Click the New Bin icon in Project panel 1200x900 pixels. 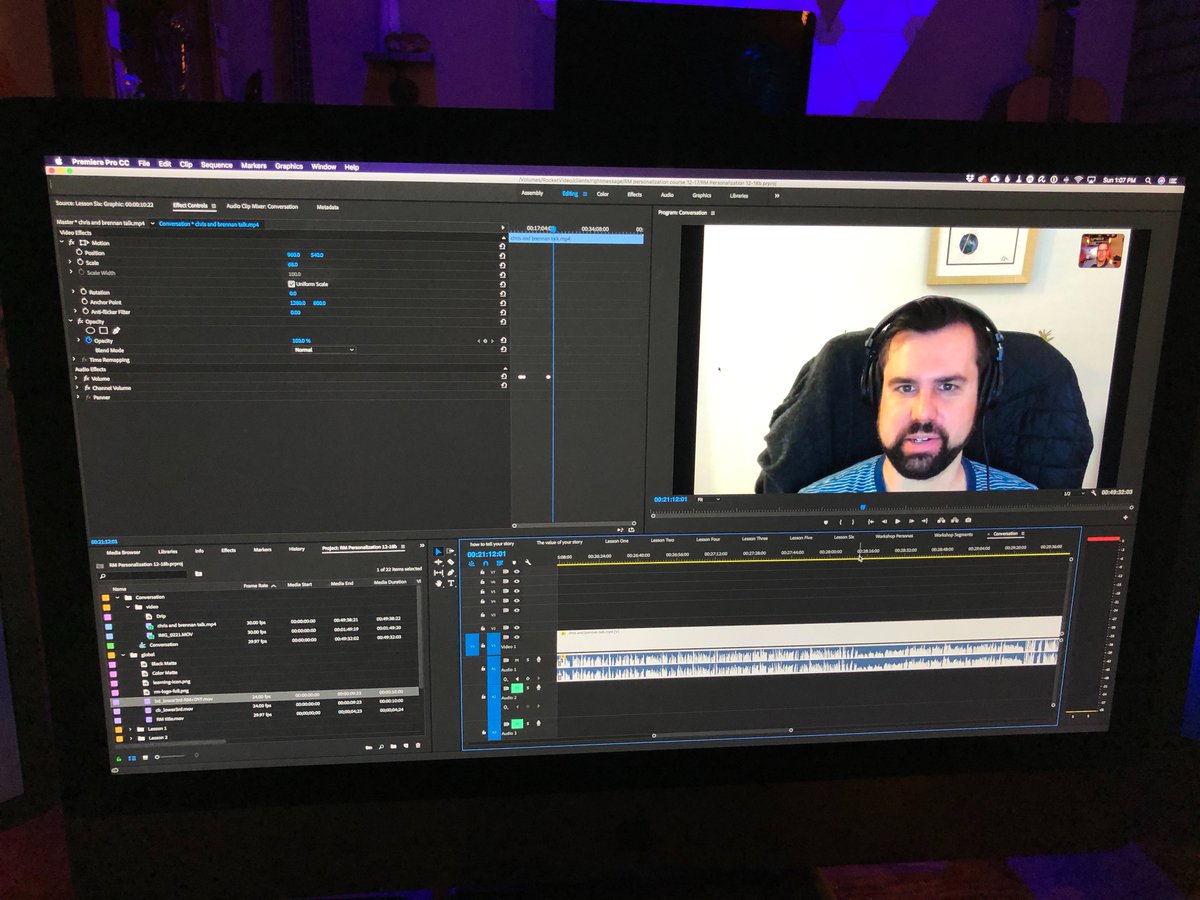[393, 746]
